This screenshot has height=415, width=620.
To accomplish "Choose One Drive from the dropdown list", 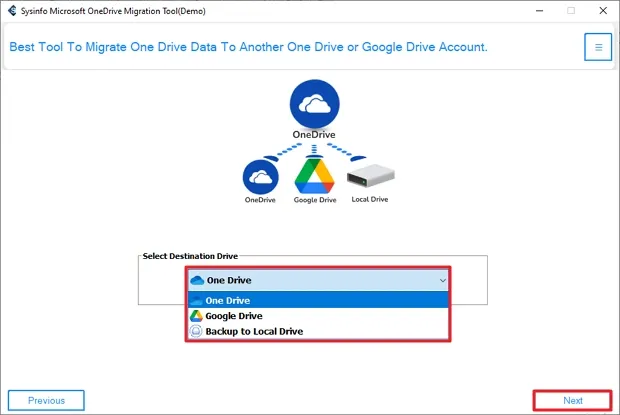I will (318, 300).
